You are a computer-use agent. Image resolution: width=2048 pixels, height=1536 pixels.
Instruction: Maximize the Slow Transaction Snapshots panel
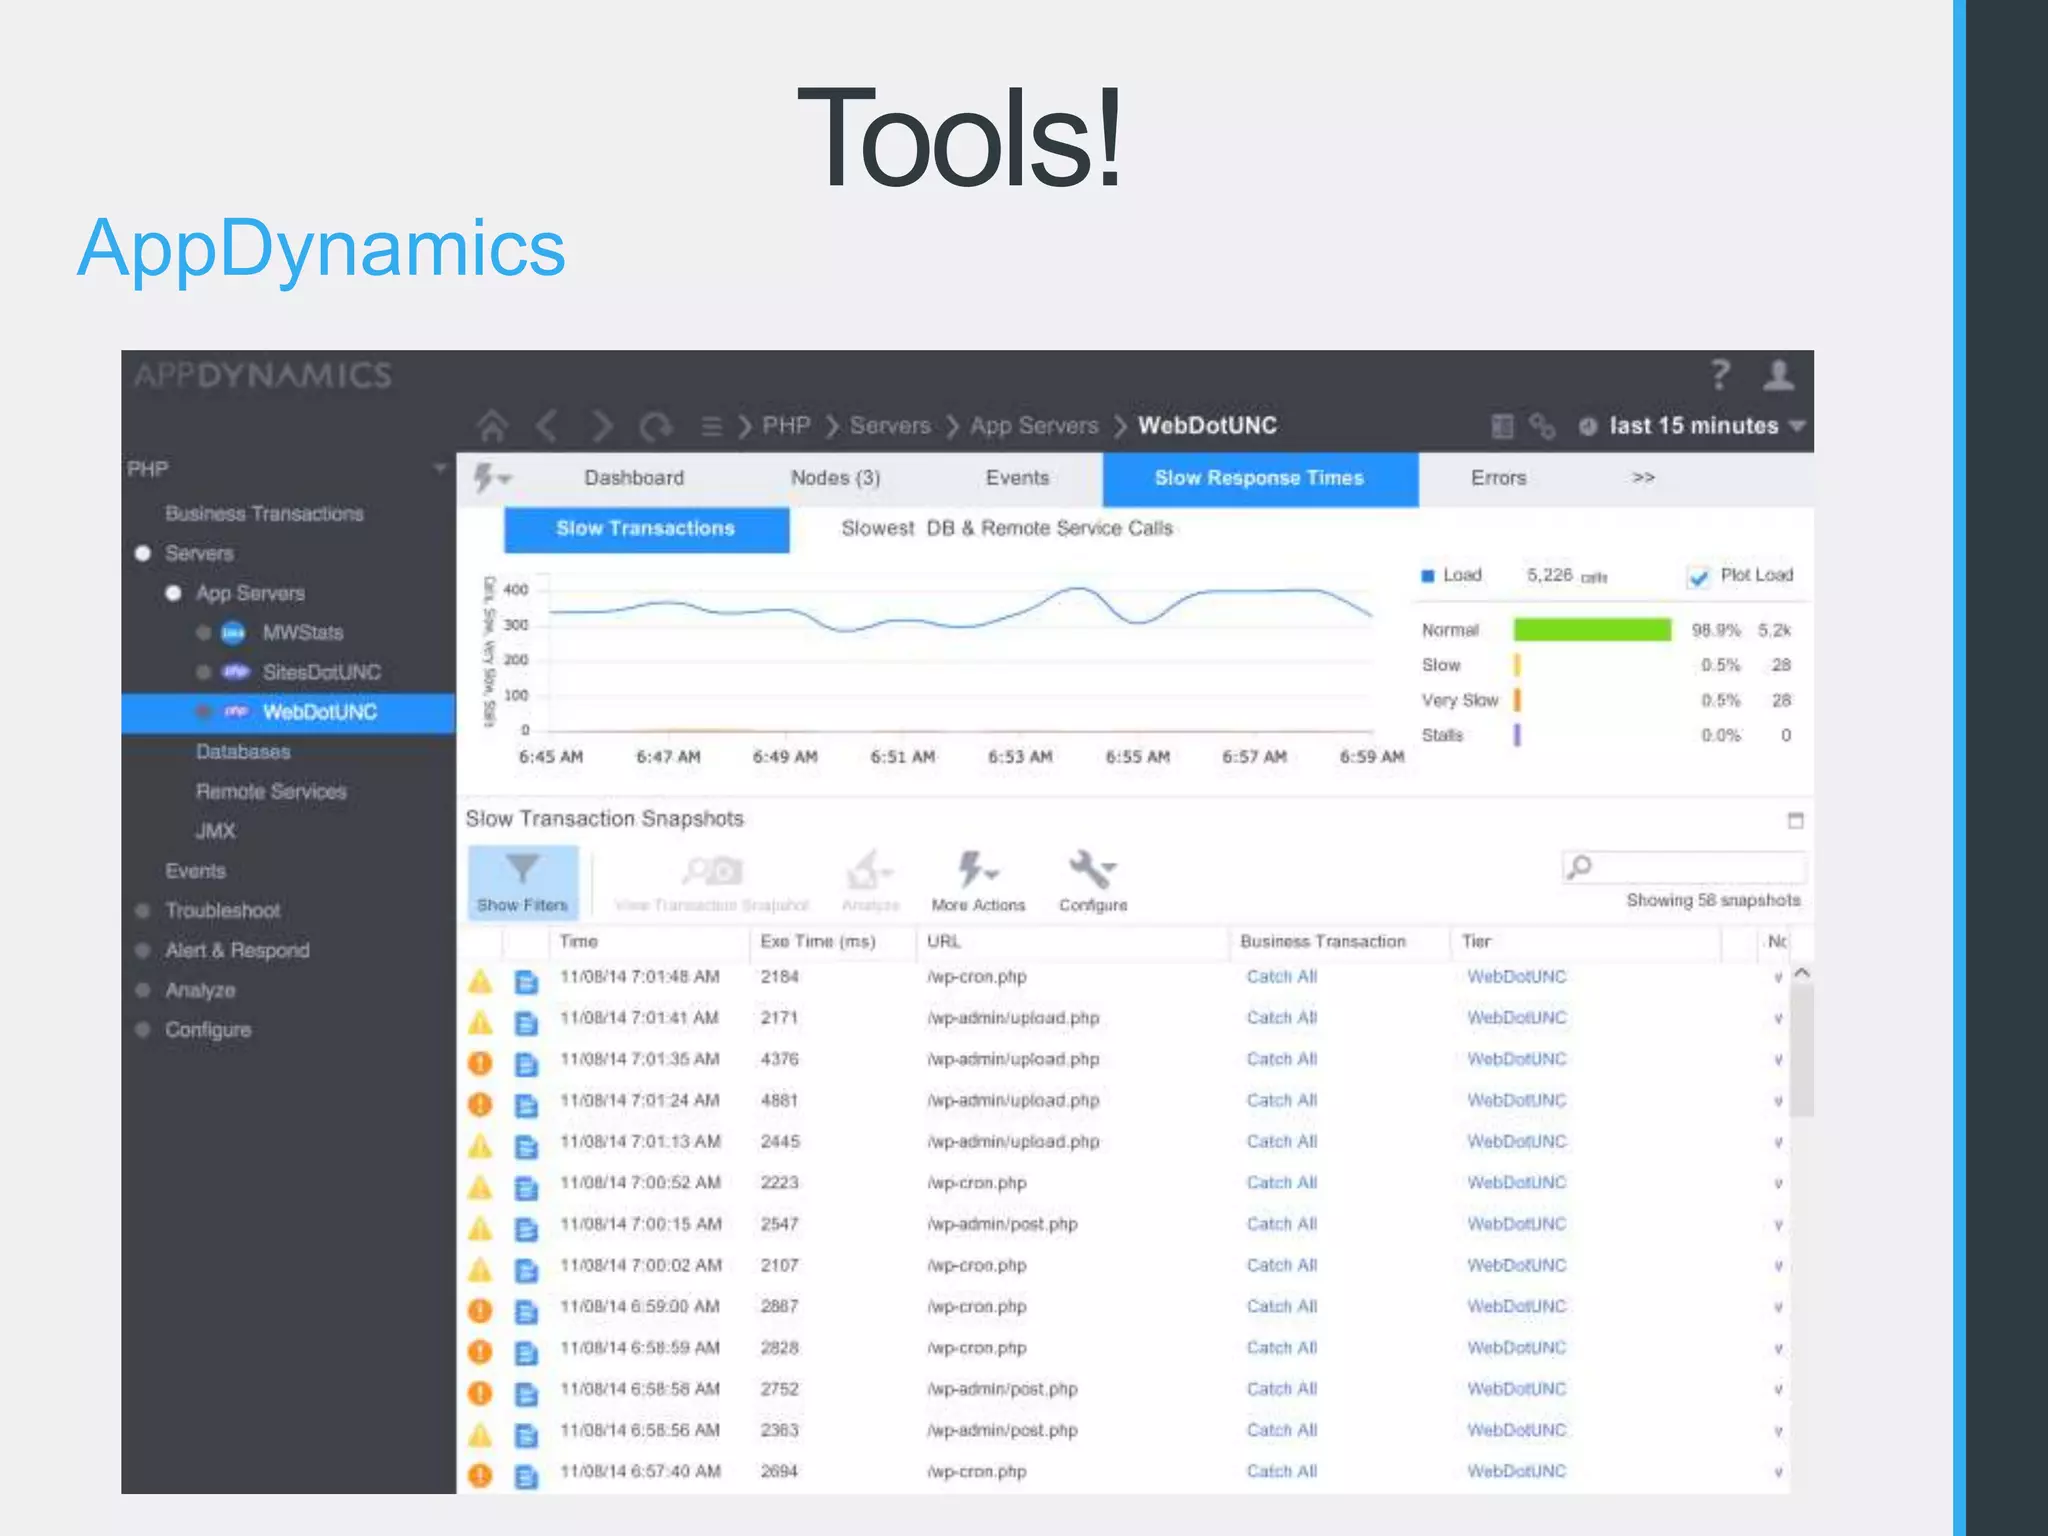click(x=1795, y=821)
